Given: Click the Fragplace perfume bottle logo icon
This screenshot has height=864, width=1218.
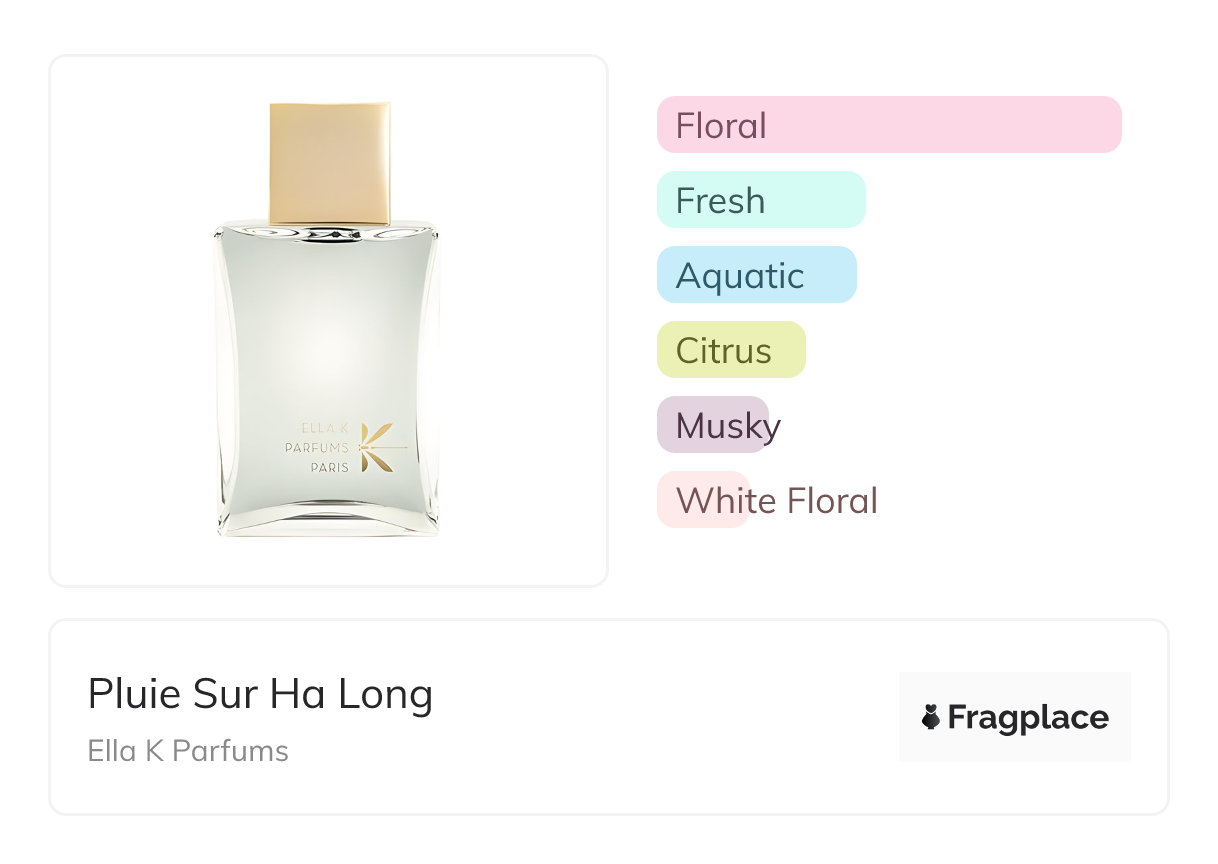Looking at the screenshot, I should (931, 717).
